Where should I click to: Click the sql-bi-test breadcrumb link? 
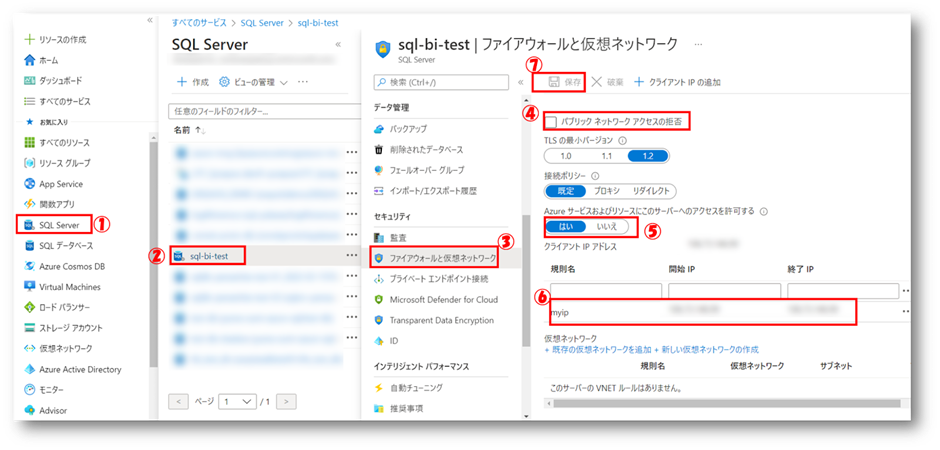coord(318,23)
